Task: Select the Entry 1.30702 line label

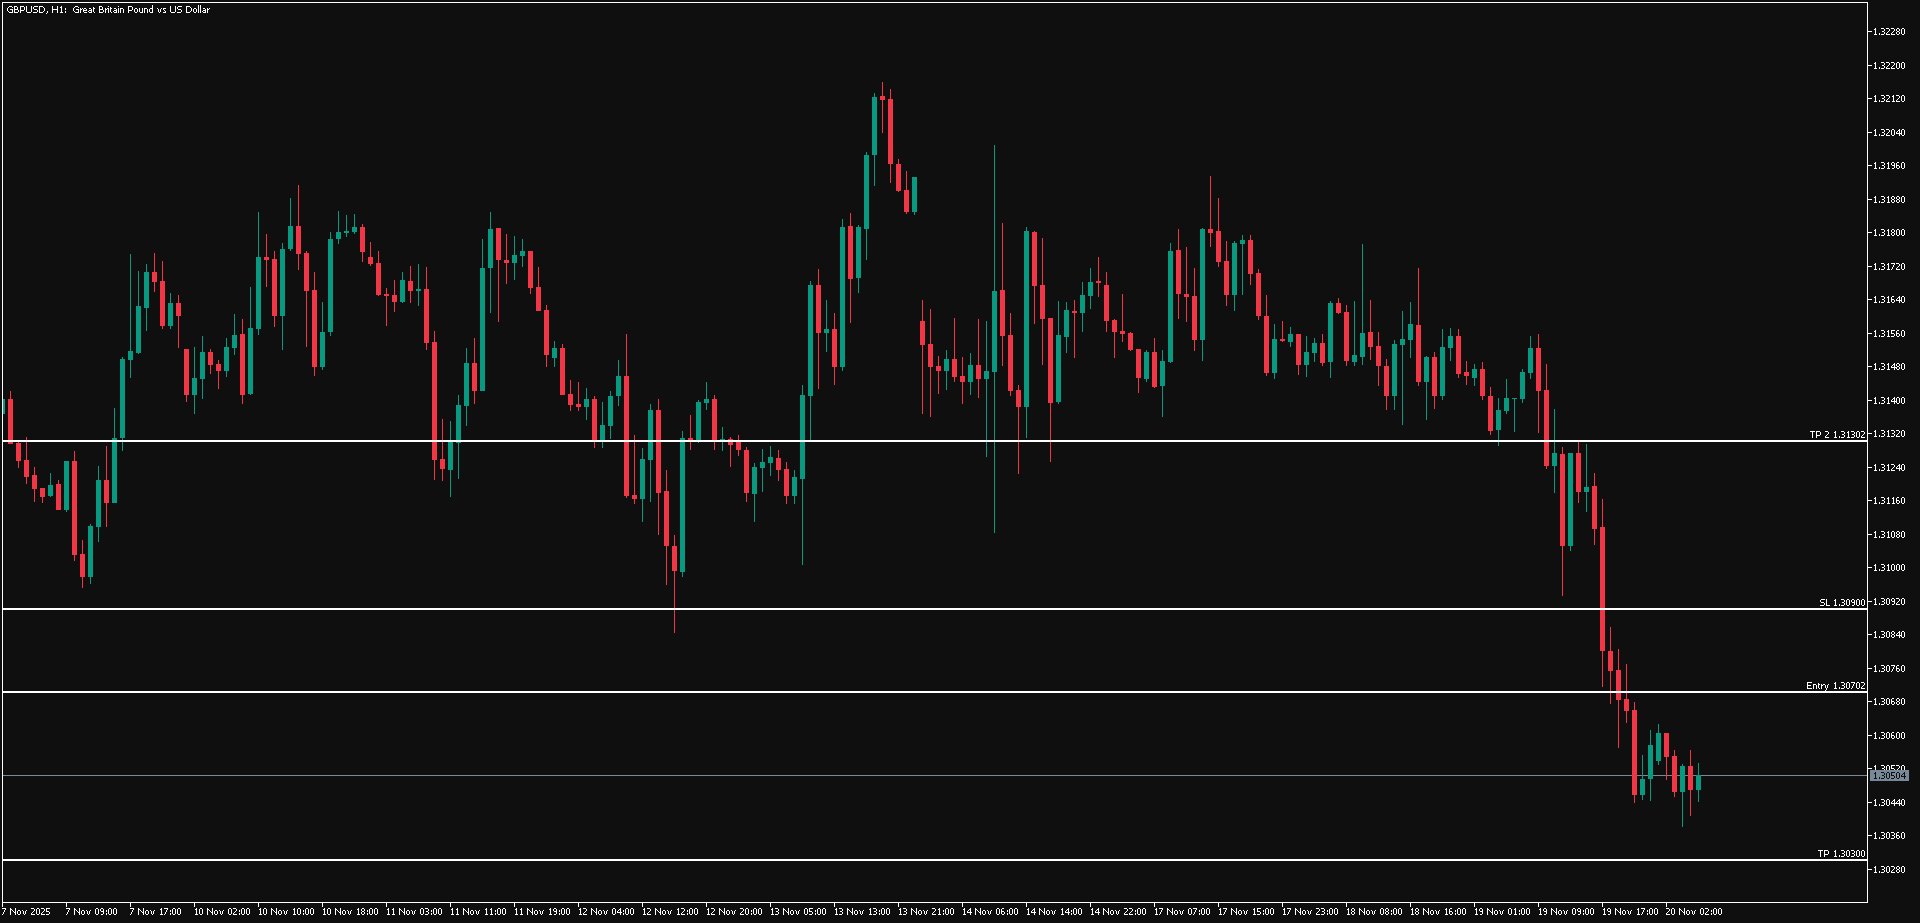Action: [x=1835, y=686]
